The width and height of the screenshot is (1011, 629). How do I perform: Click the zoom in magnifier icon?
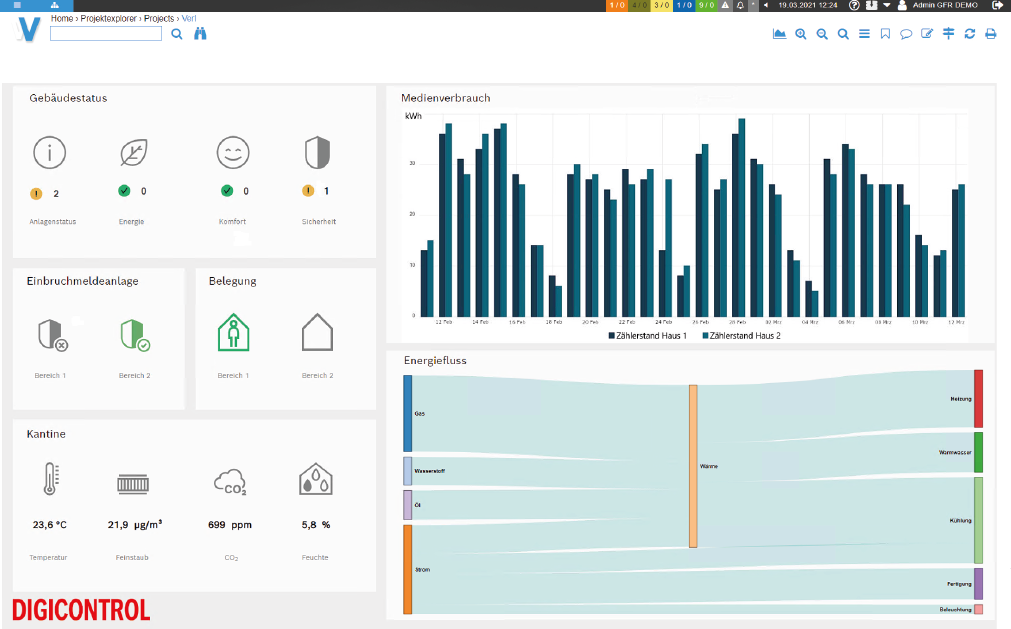point(801,34)
